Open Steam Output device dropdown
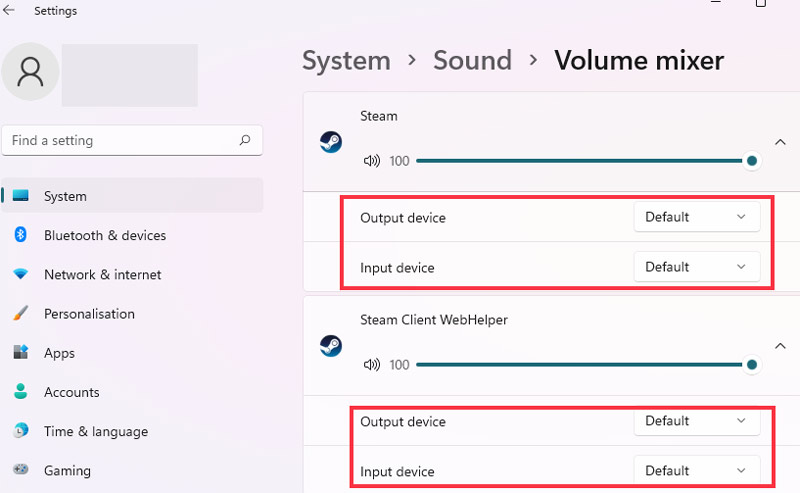 pyautogui.click(x=697, y=217)
